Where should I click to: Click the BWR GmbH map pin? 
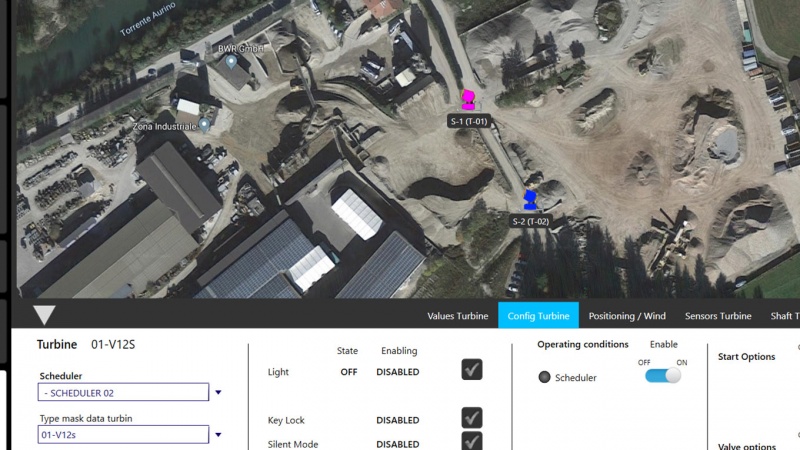click(232, 62)
